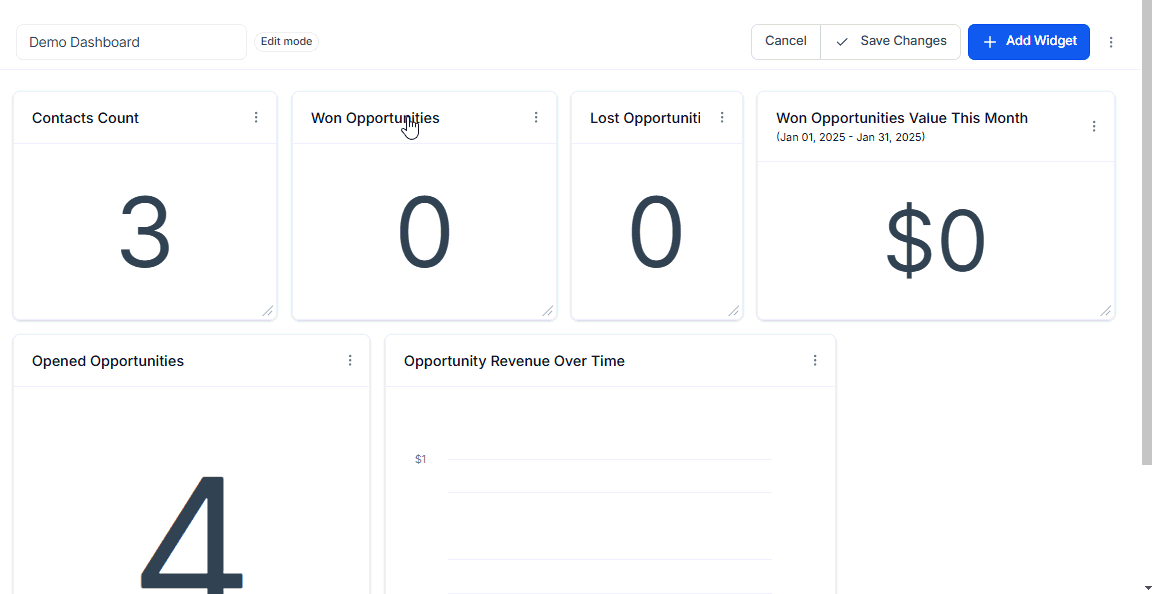Open dashboard more options menu beside Add Widget
The width and height of the screenshot is (1152, 594).
click(x=1111, y=42)
